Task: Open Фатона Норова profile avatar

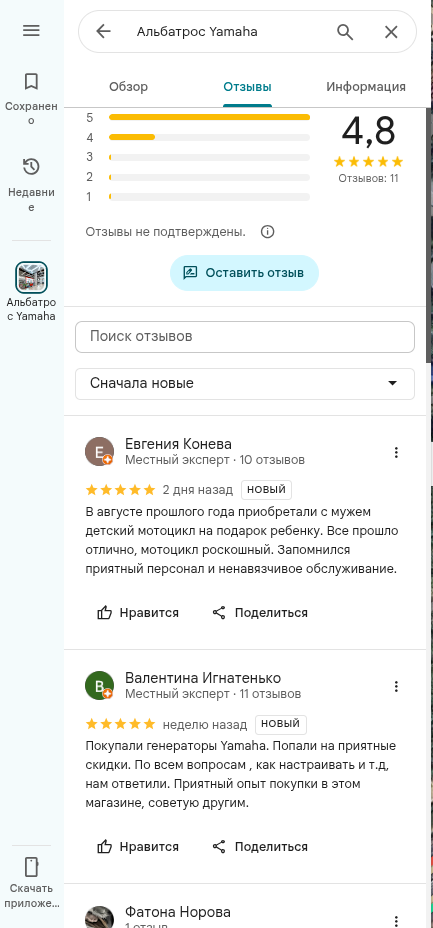Action: (x=99, y=917)
